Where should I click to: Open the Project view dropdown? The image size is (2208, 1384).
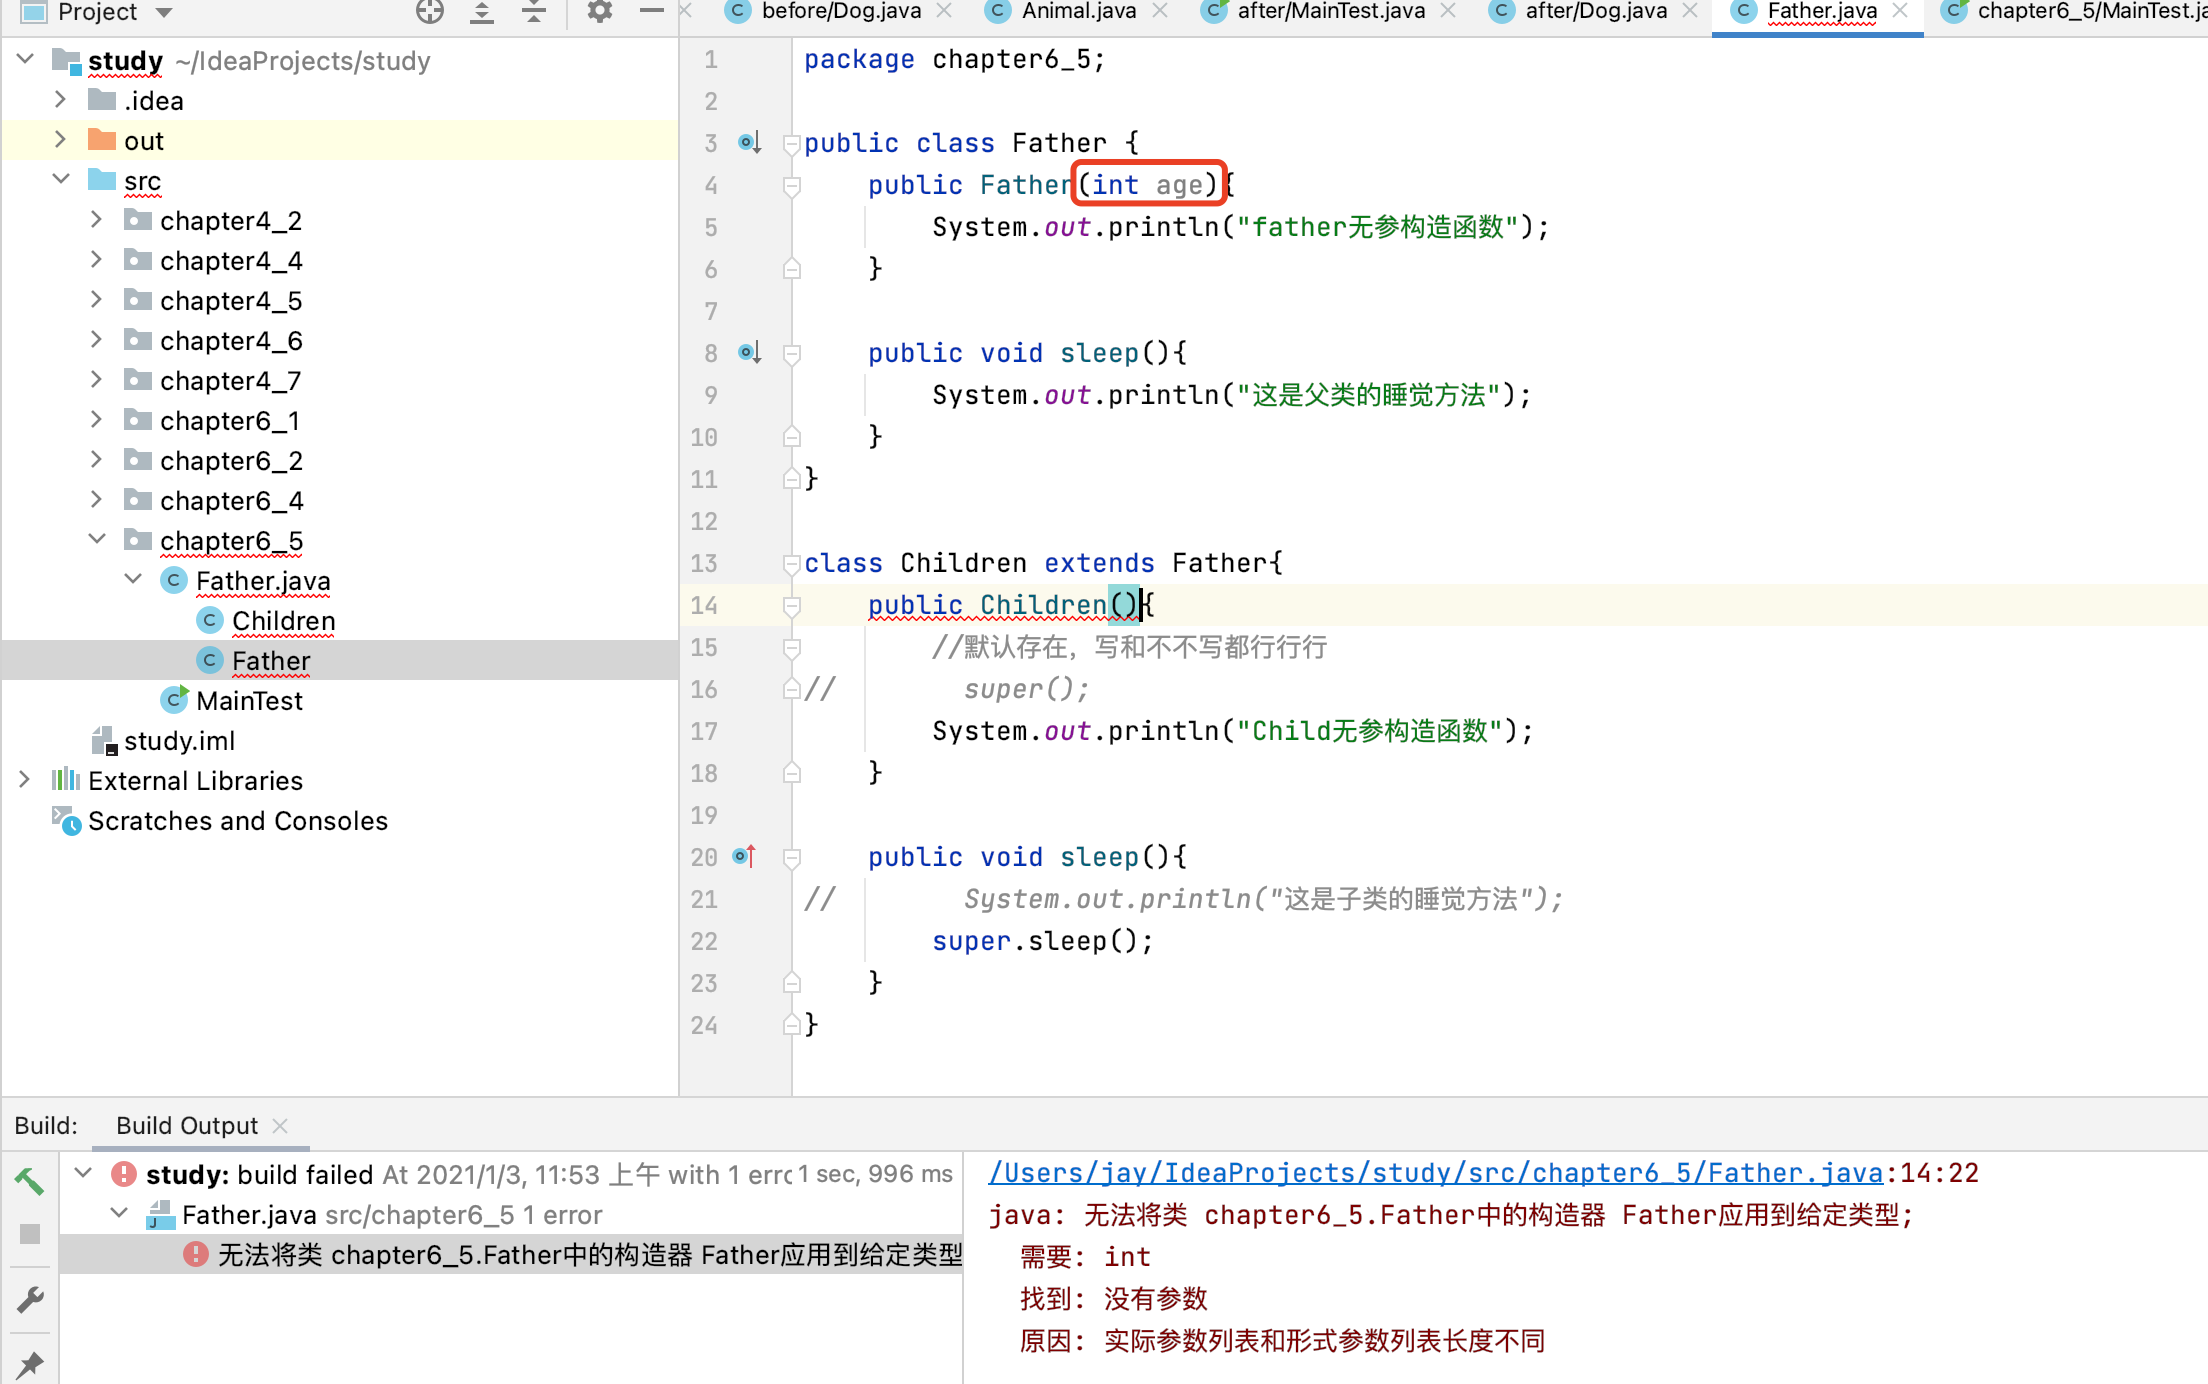tap(165, 12)
